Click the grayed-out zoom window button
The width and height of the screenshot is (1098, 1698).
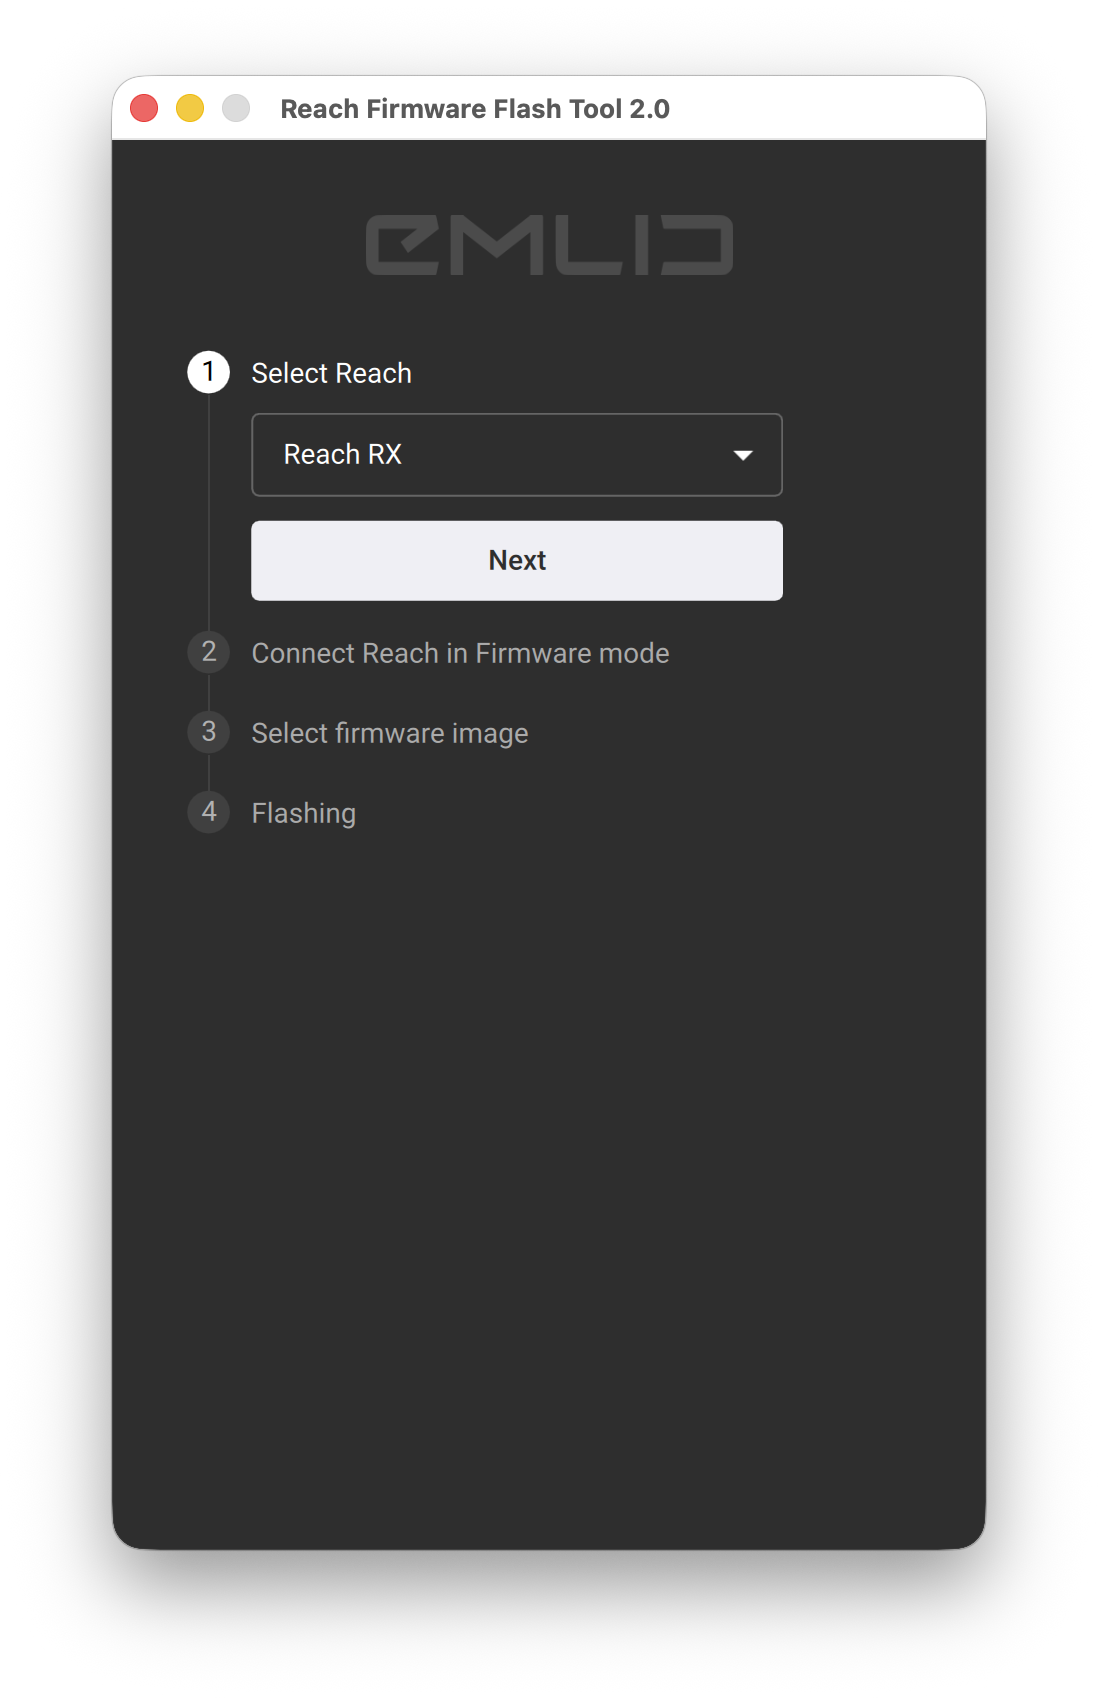pos(236,108)
